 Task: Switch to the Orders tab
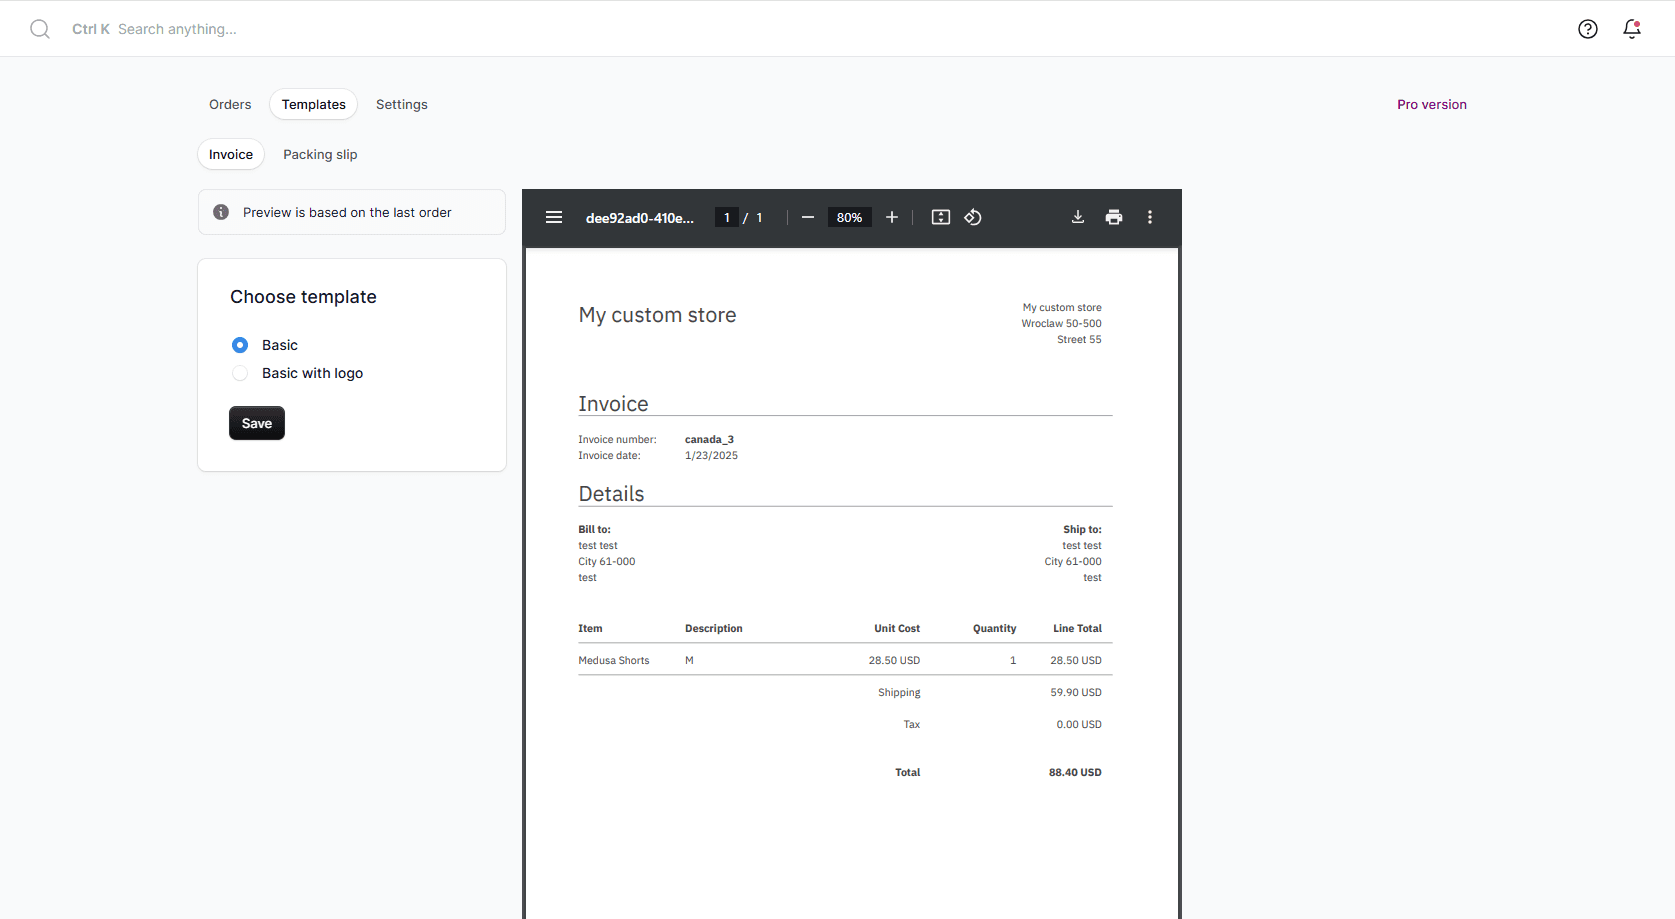[230, 104]
